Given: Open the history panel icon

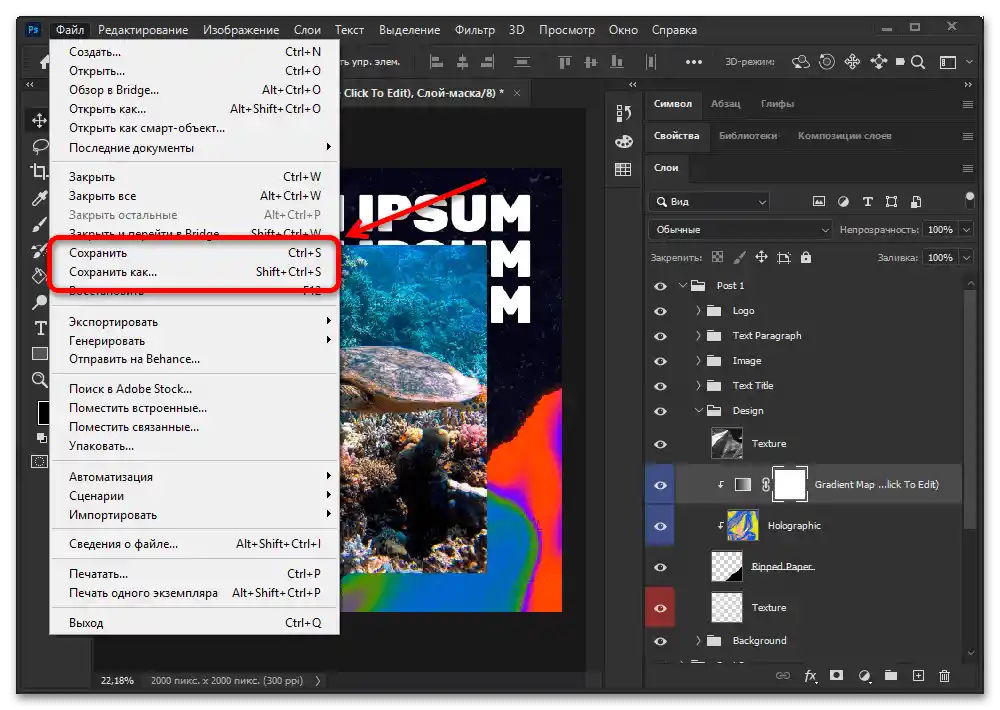Looking at the screenshot, I should pos(623,113).
